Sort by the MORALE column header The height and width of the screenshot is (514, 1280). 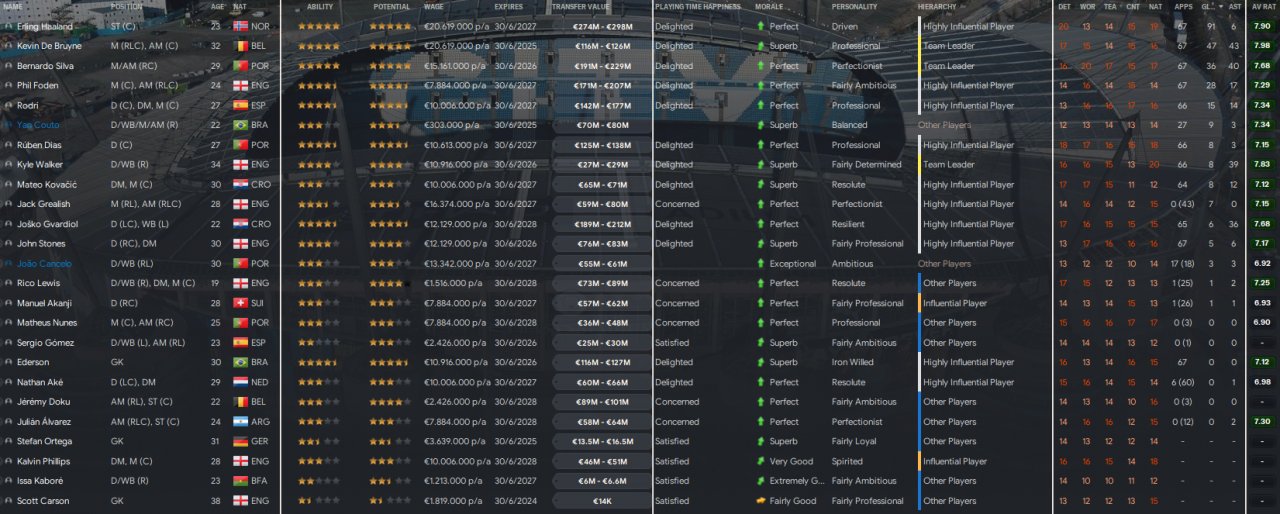coord(769,6)
